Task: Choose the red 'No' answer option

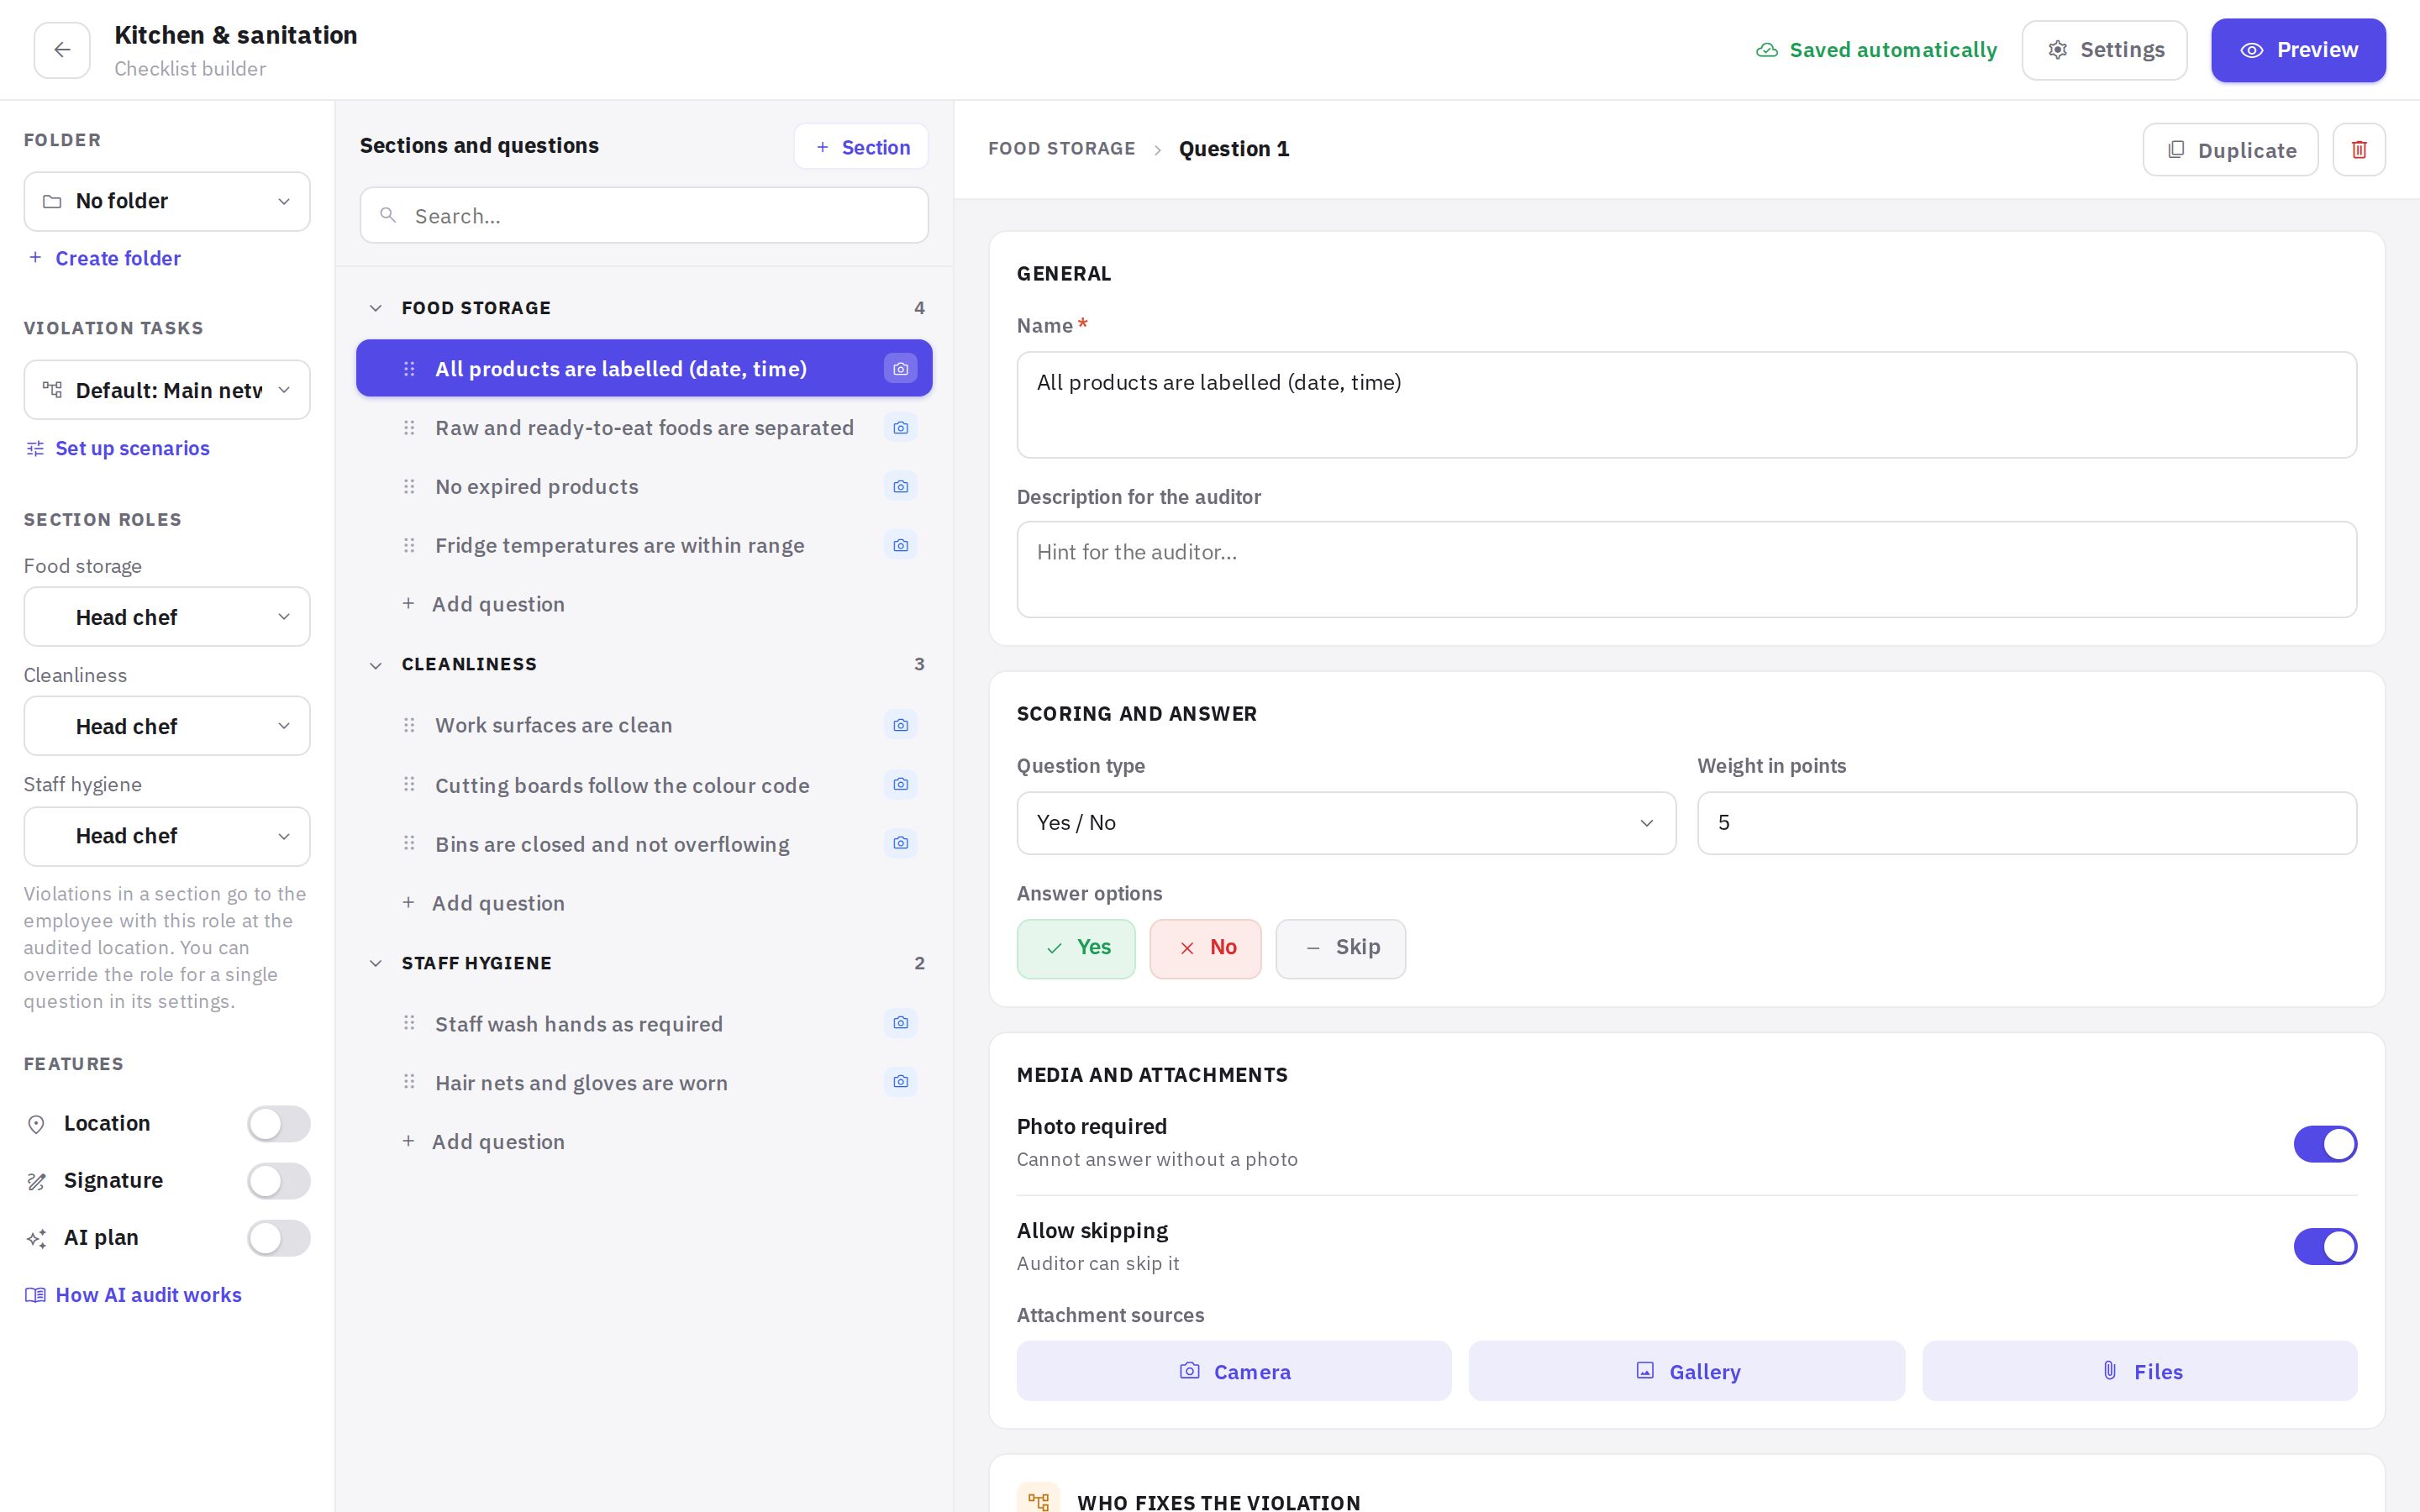Action: click(1205, 948)
